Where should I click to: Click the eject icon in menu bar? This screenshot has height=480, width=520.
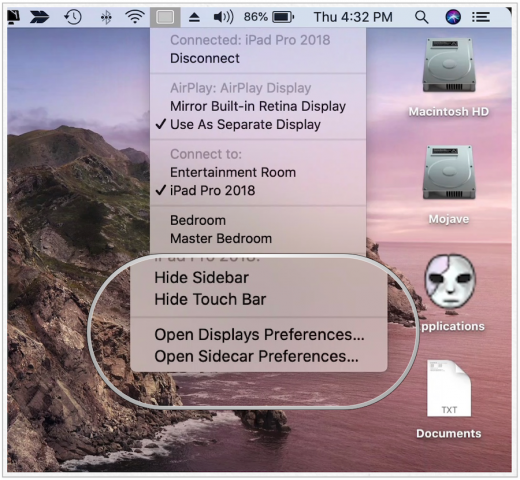[x=194, y=17]
